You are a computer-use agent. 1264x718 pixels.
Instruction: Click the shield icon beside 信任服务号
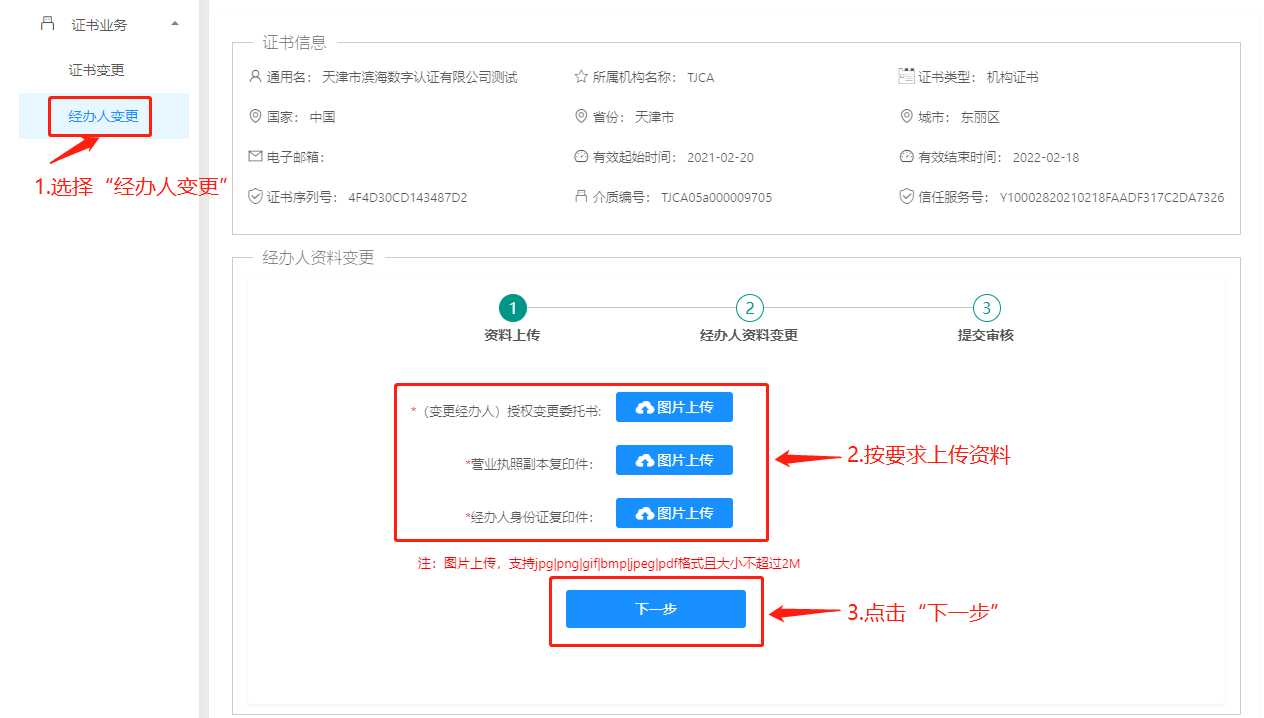click(x=907, y=197)
